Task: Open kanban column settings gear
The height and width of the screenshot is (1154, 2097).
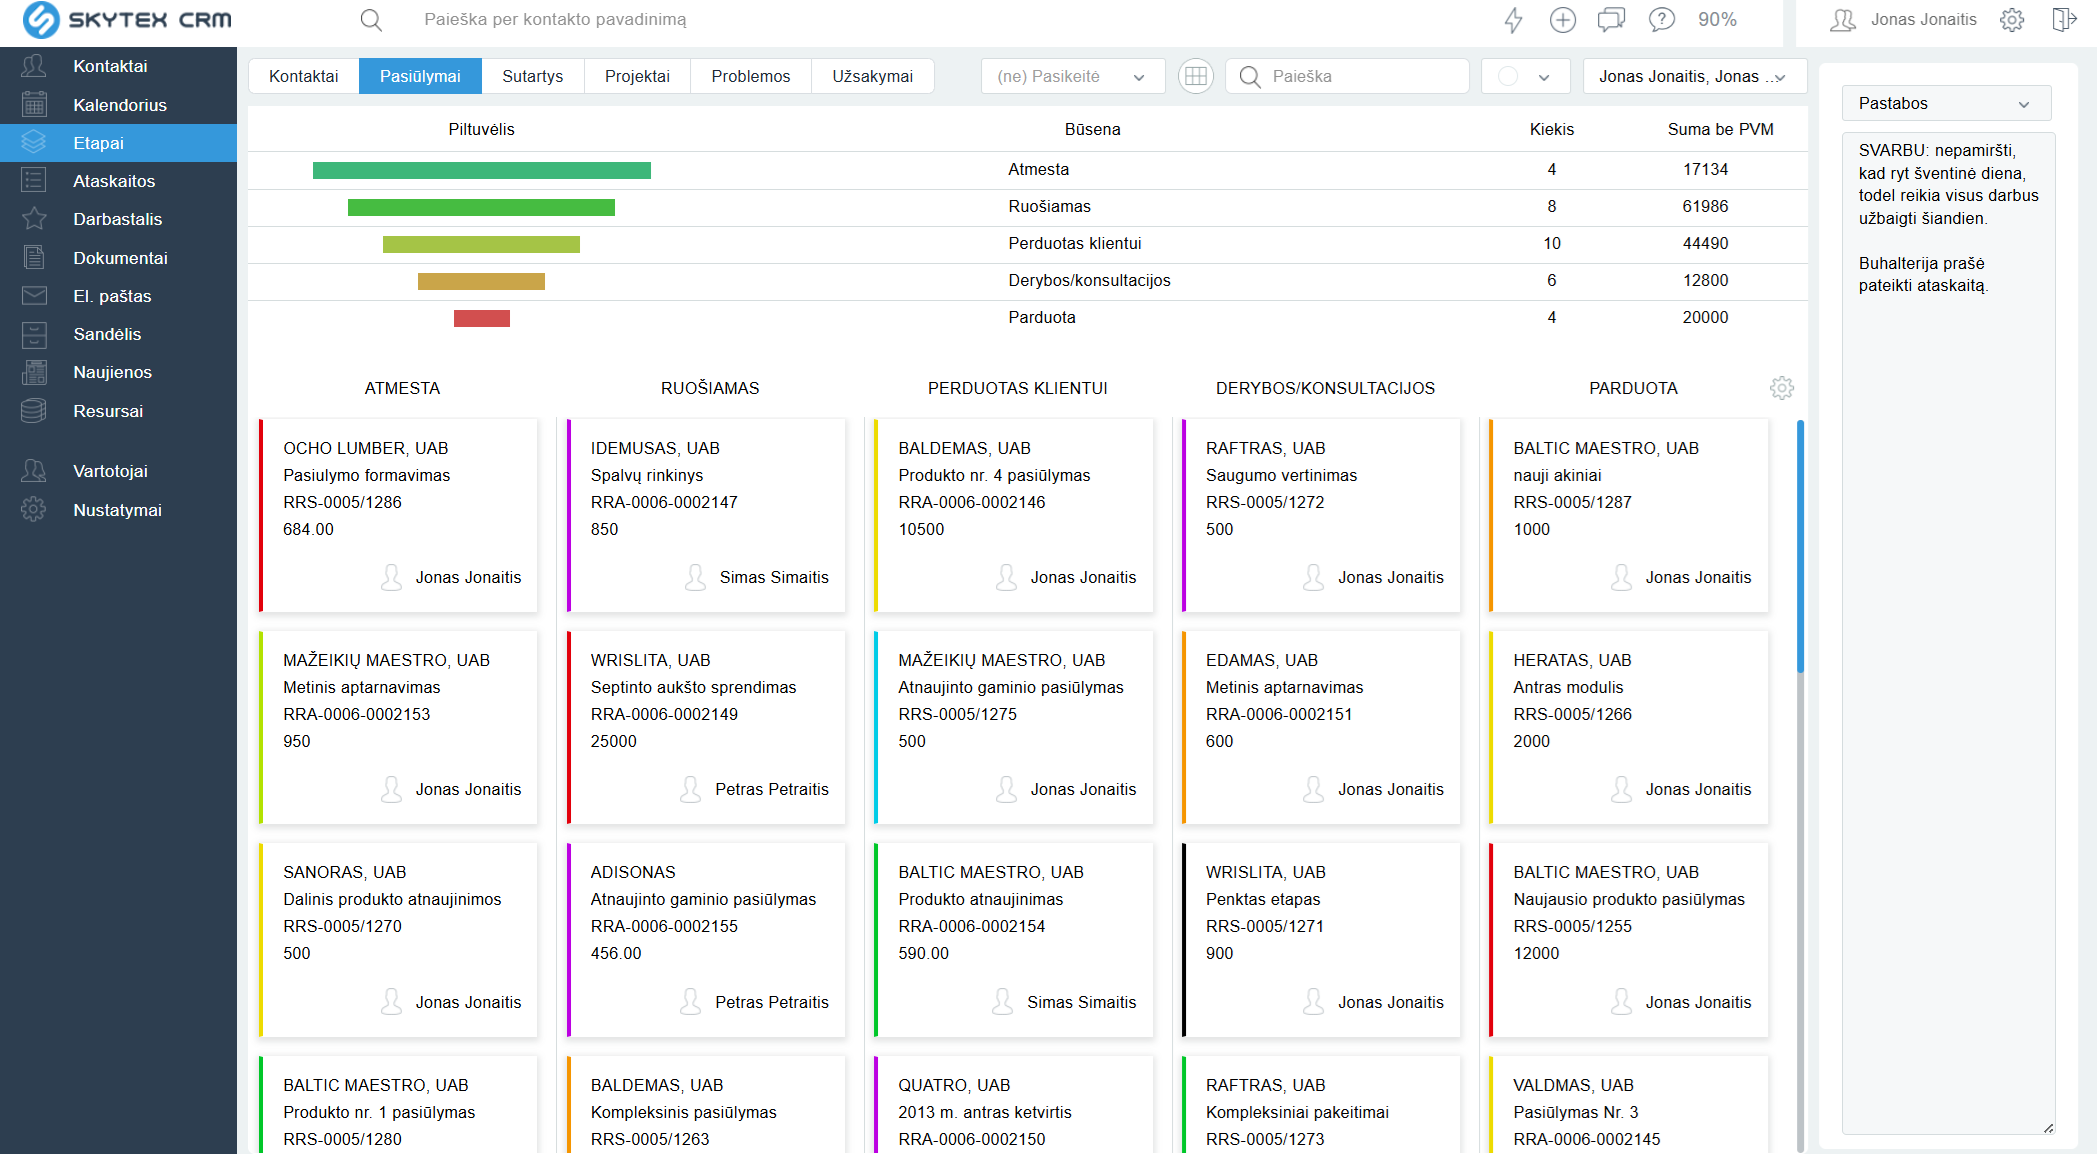Action: (1782, 388)
